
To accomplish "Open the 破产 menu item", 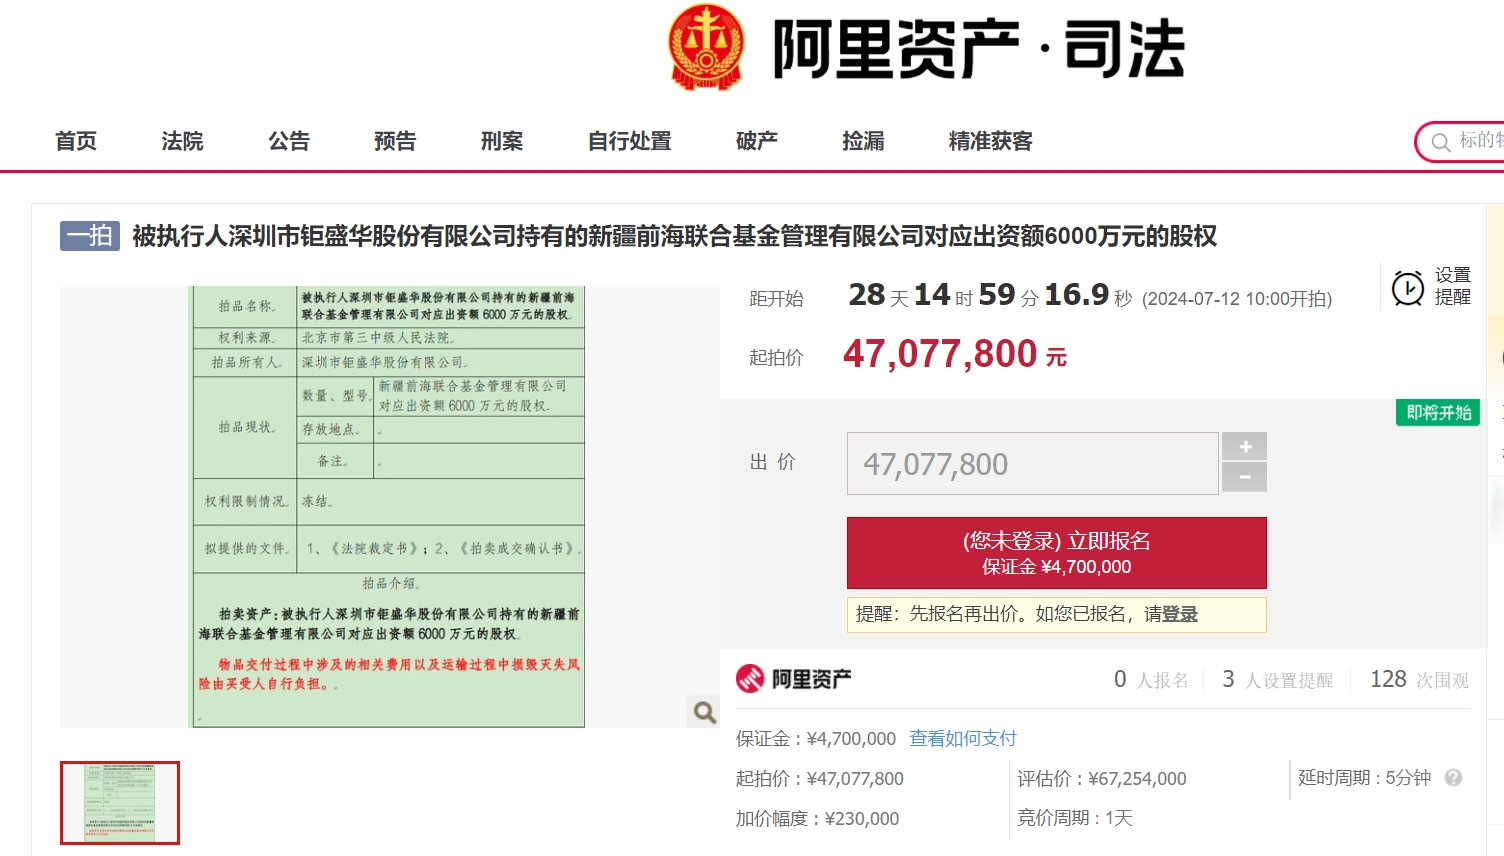I will tap(757, 141).
